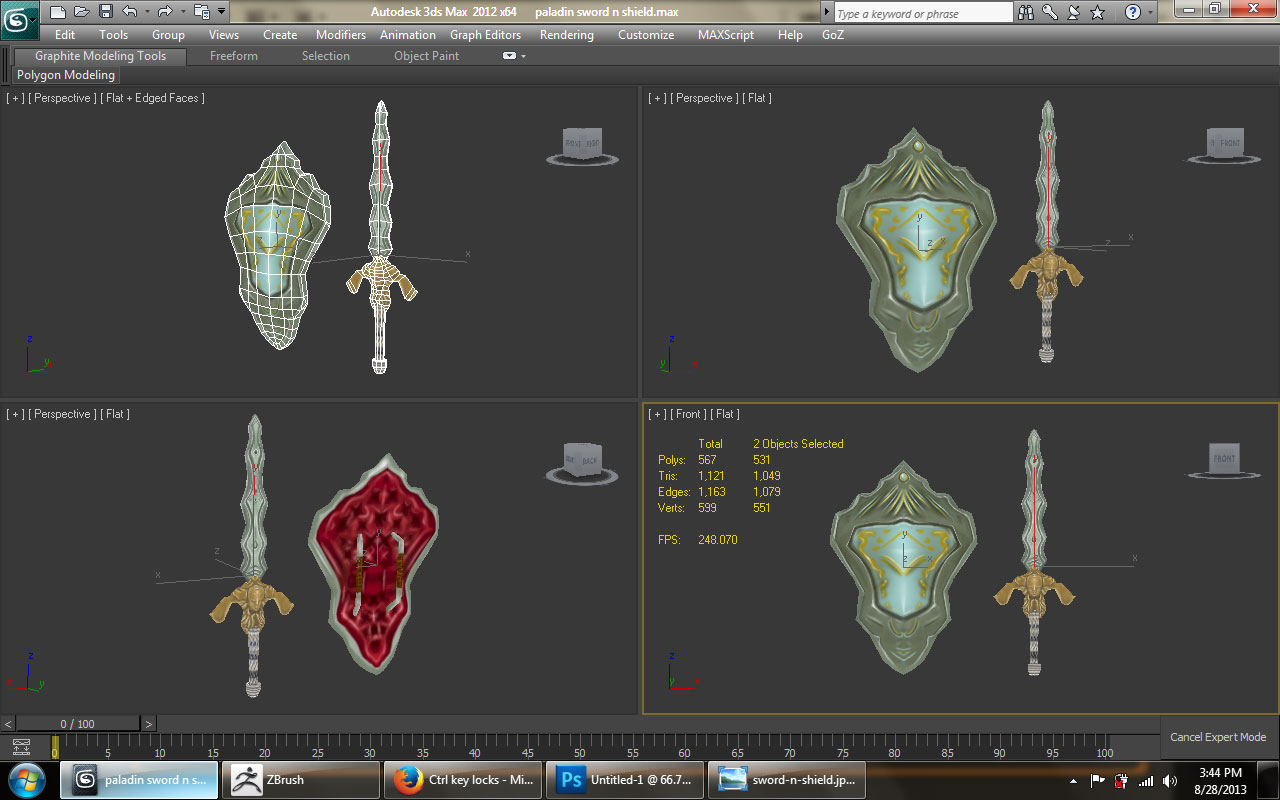Image resolution: width=1280 pixels, height=800 pixels.
Task: Step time slider back one frame
Action: coord(8,724)
